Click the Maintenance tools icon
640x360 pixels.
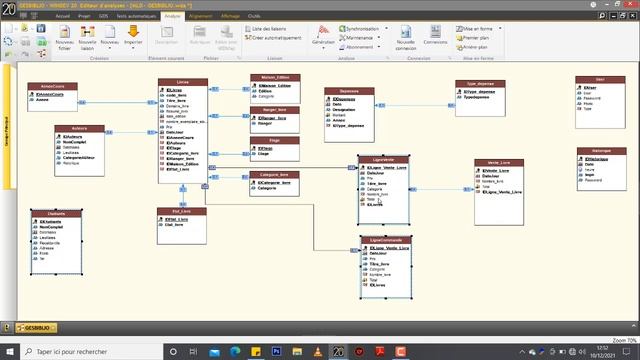342,38
